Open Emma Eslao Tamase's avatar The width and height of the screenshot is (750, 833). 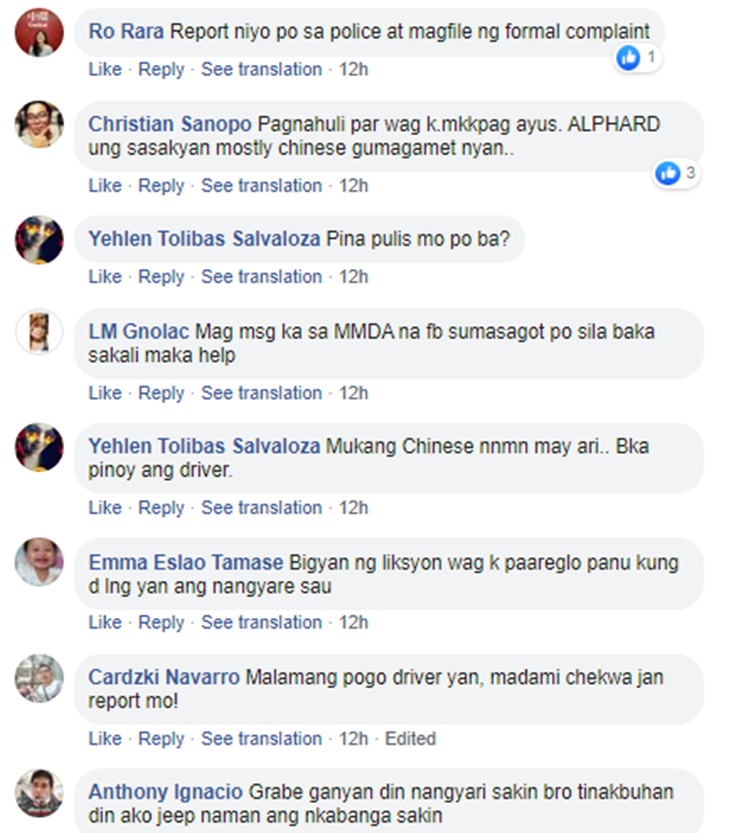point(39,562)
